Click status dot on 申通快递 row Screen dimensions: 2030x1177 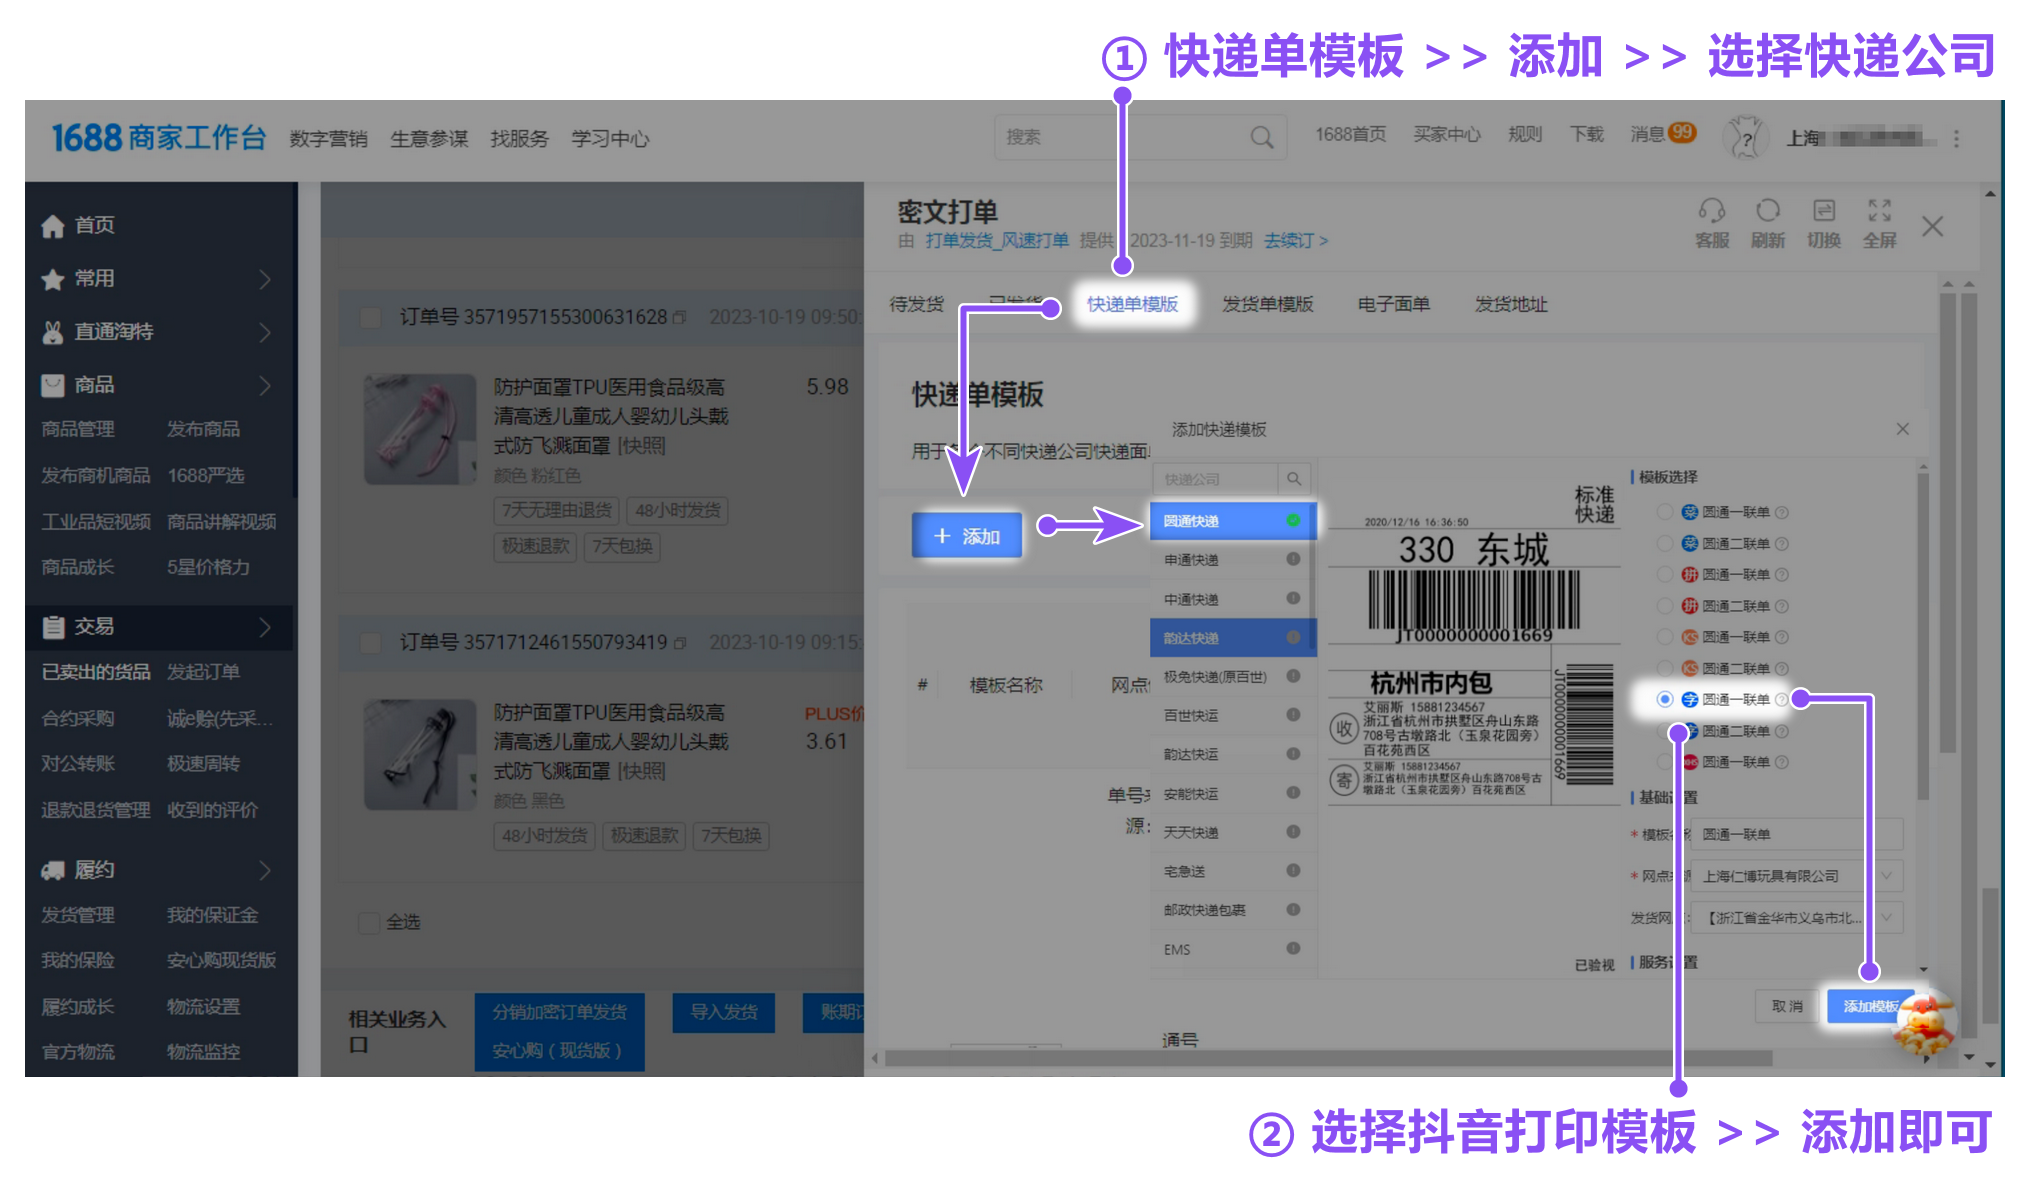coord(1293,559)
